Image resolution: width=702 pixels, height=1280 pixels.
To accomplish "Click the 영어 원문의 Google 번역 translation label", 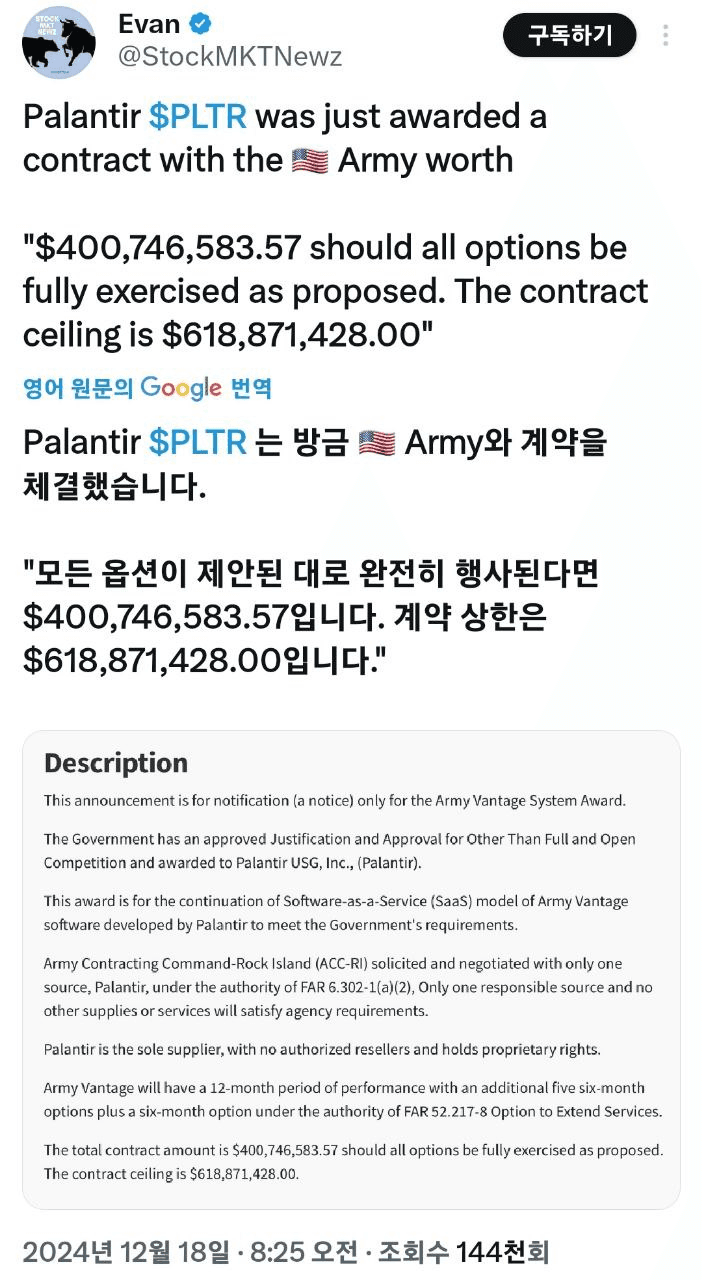I will pos(148,388).
